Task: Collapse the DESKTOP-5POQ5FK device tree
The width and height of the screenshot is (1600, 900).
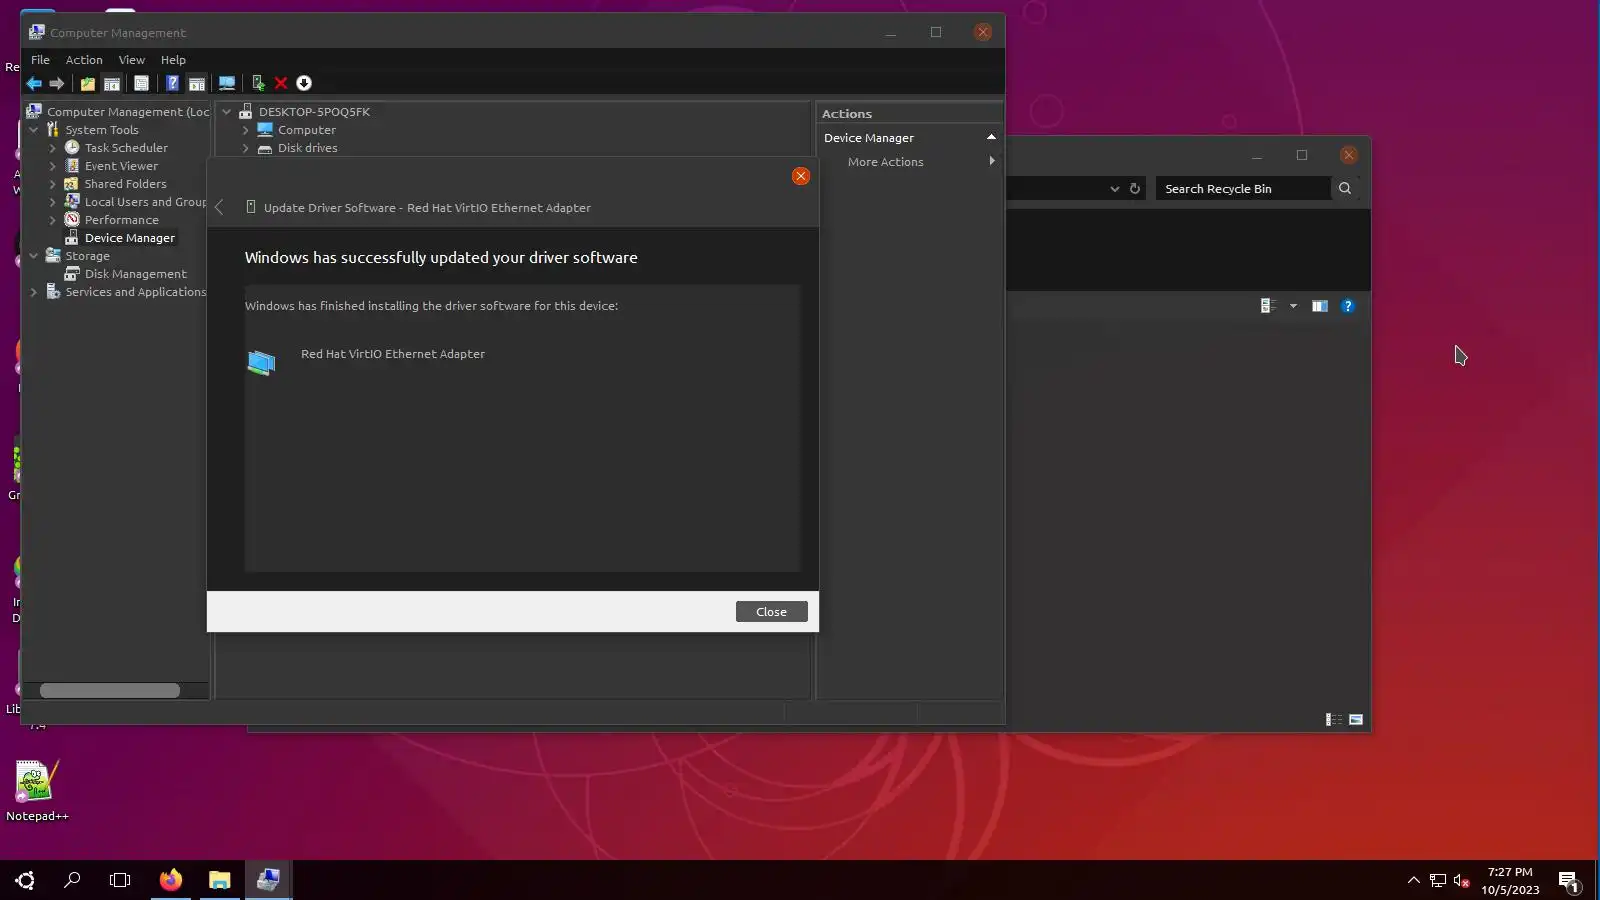Action: (227, 112)
